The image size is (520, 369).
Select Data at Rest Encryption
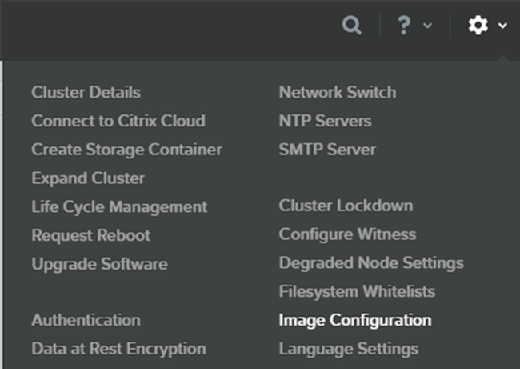pos(119,349)
